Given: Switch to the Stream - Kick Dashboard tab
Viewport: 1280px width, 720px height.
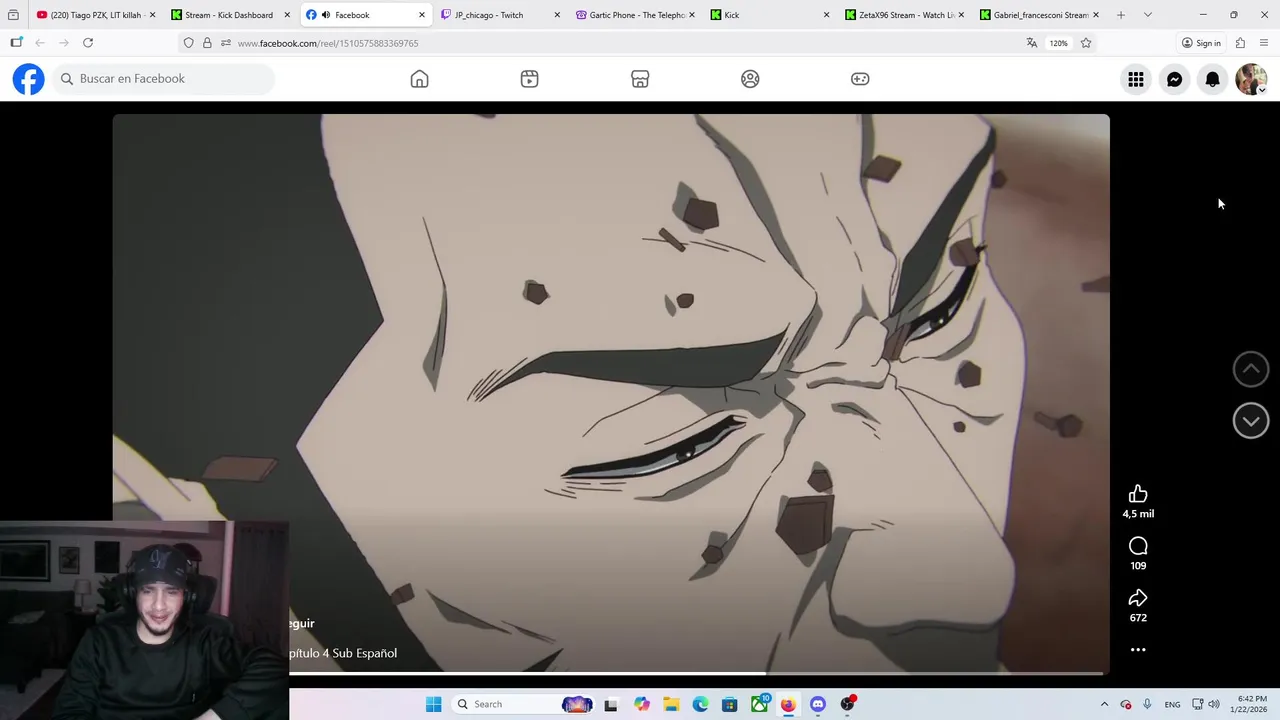Looking at the screenshot, I should point(231,15).
